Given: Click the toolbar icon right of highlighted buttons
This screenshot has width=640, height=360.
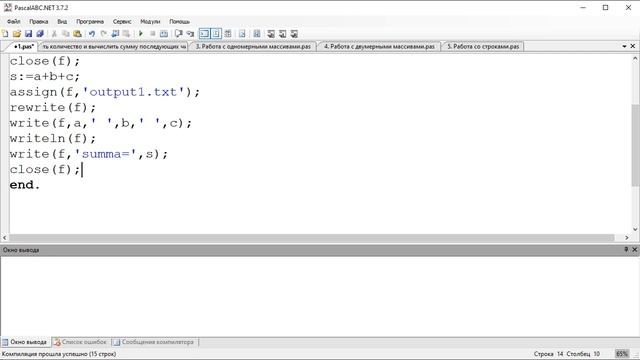Looking at the screenshot, I should 228,34.
